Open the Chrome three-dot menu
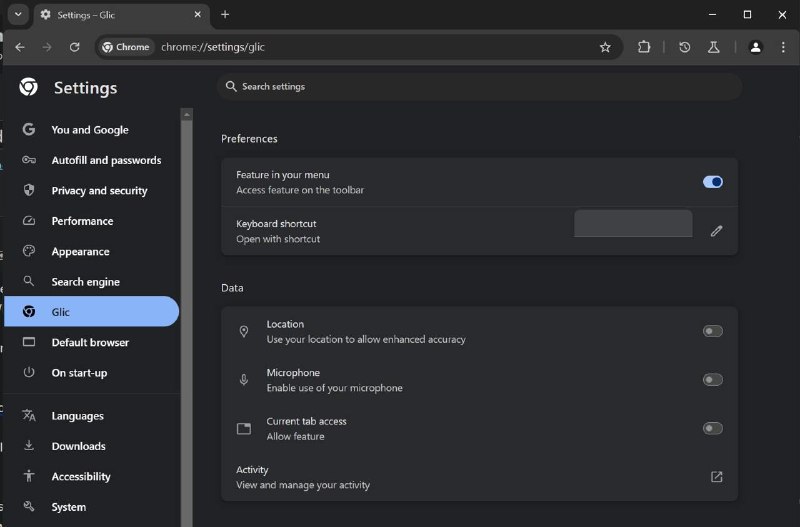This screenshot has width=800, height=527. pyautogui.click(x=783, y=47)
